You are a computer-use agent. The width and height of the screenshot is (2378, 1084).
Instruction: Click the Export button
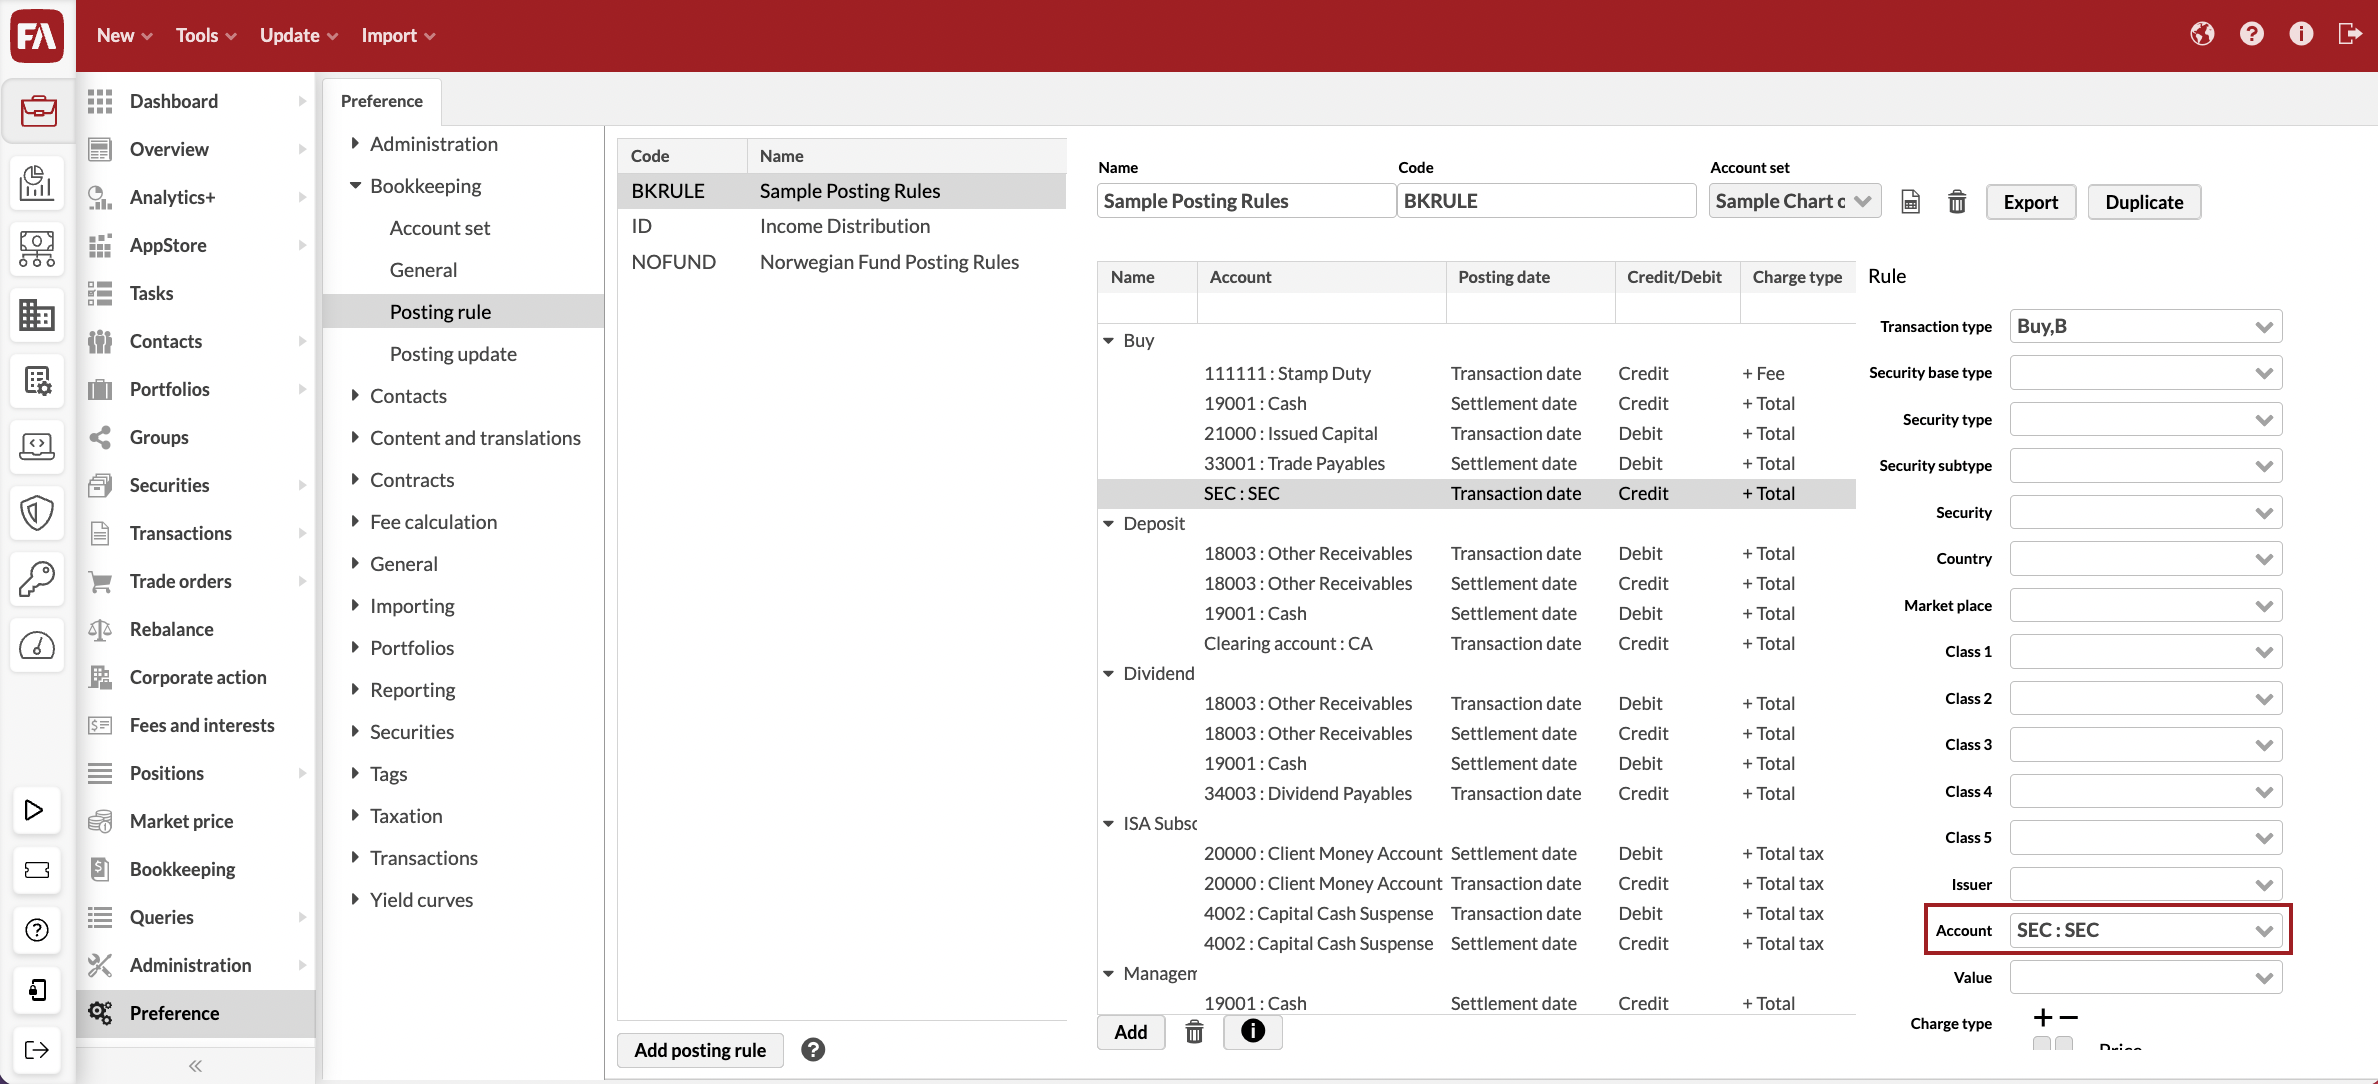(x=2030, y=202)
